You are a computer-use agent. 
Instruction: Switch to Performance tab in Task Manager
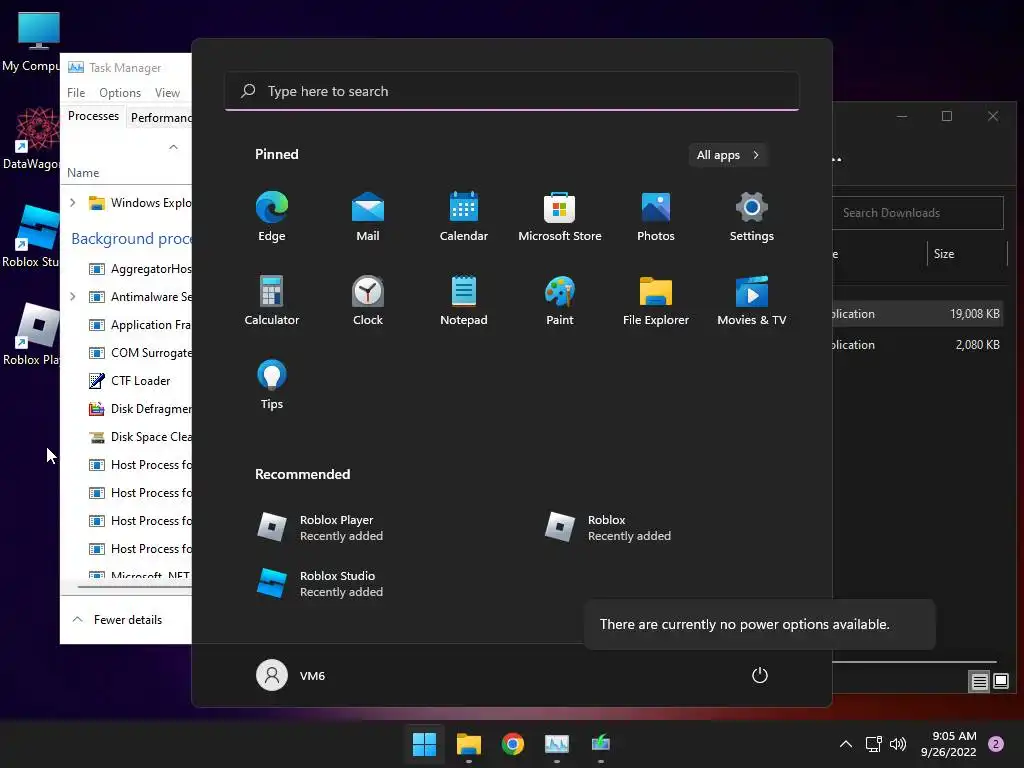coord(161,118)
